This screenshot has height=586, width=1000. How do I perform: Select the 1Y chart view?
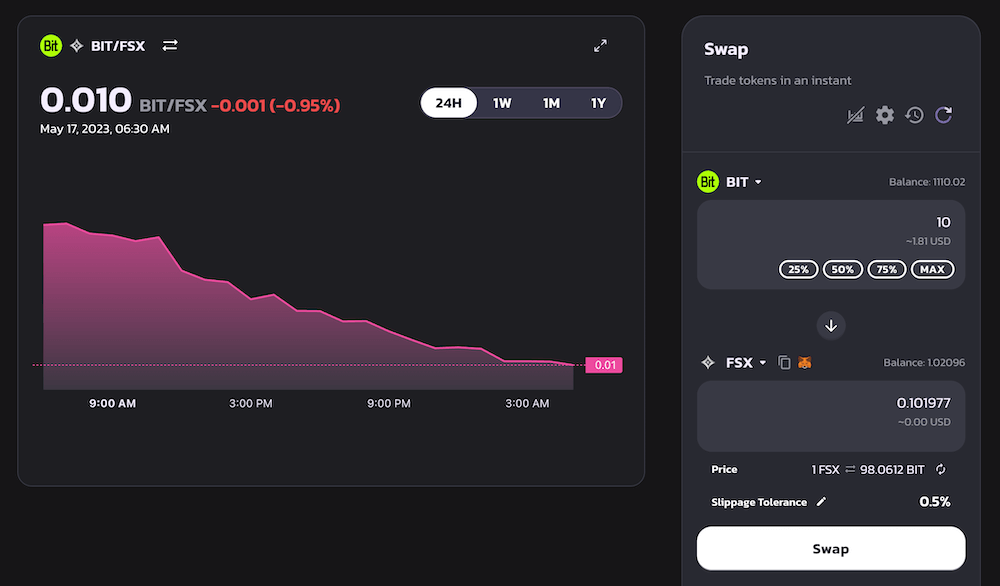click(x=597, y=102)
